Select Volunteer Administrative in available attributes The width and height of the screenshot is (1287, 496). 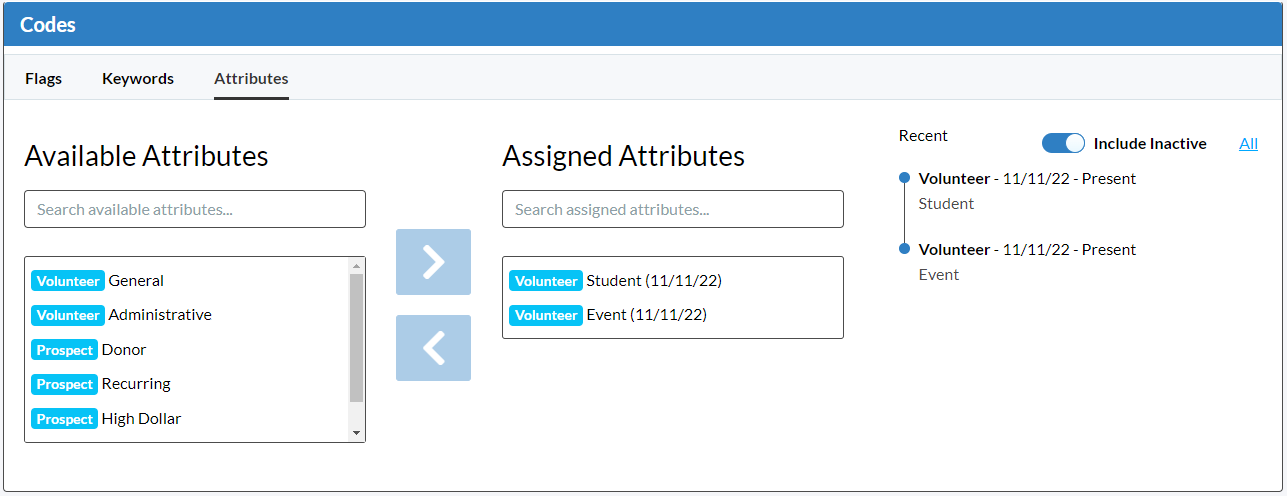click(x=187, y=315)
